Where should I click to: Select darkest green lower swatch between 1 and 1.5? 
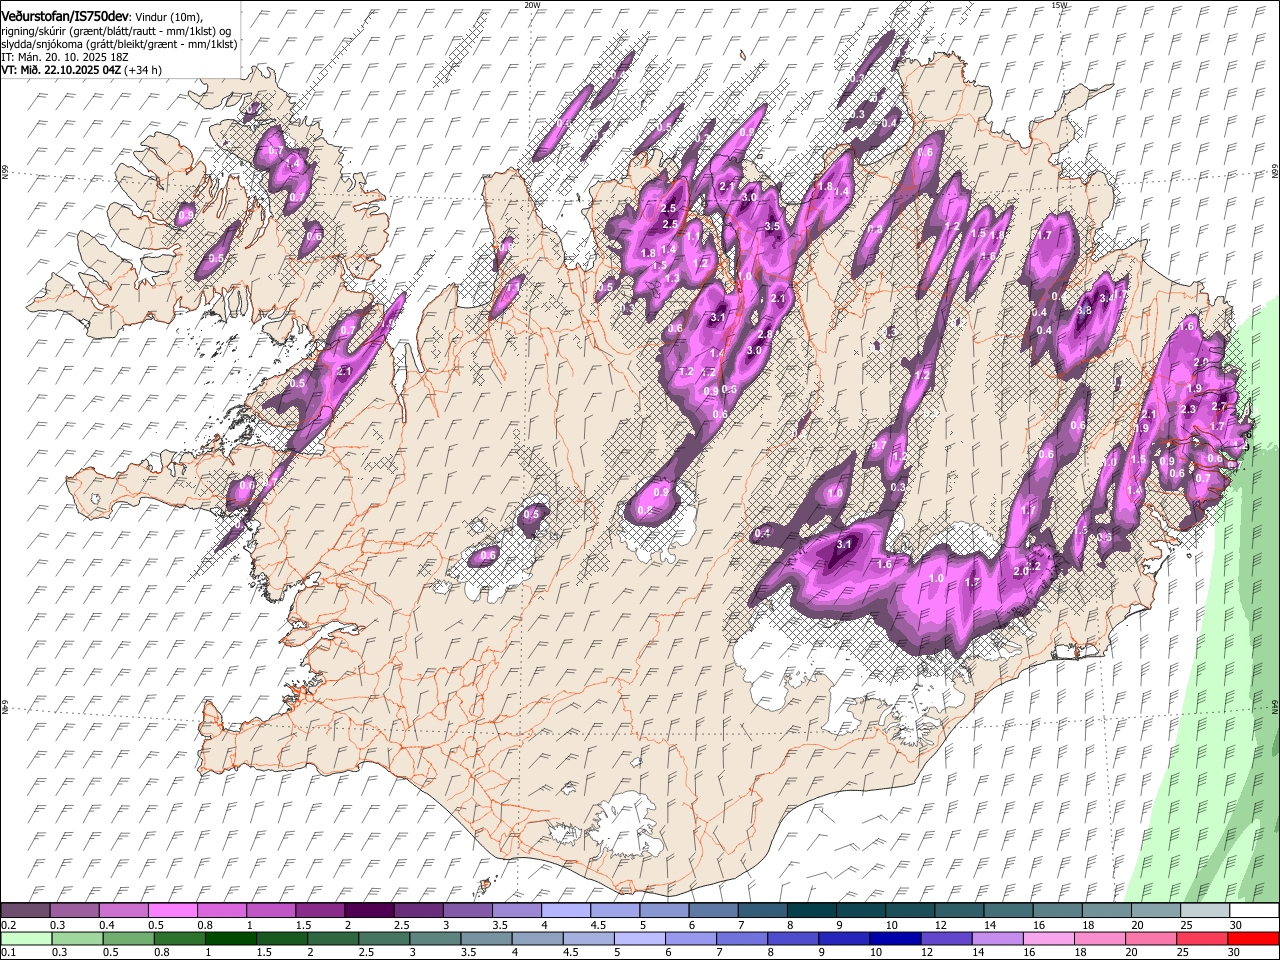pyautogui.click(x=231, y=939)
